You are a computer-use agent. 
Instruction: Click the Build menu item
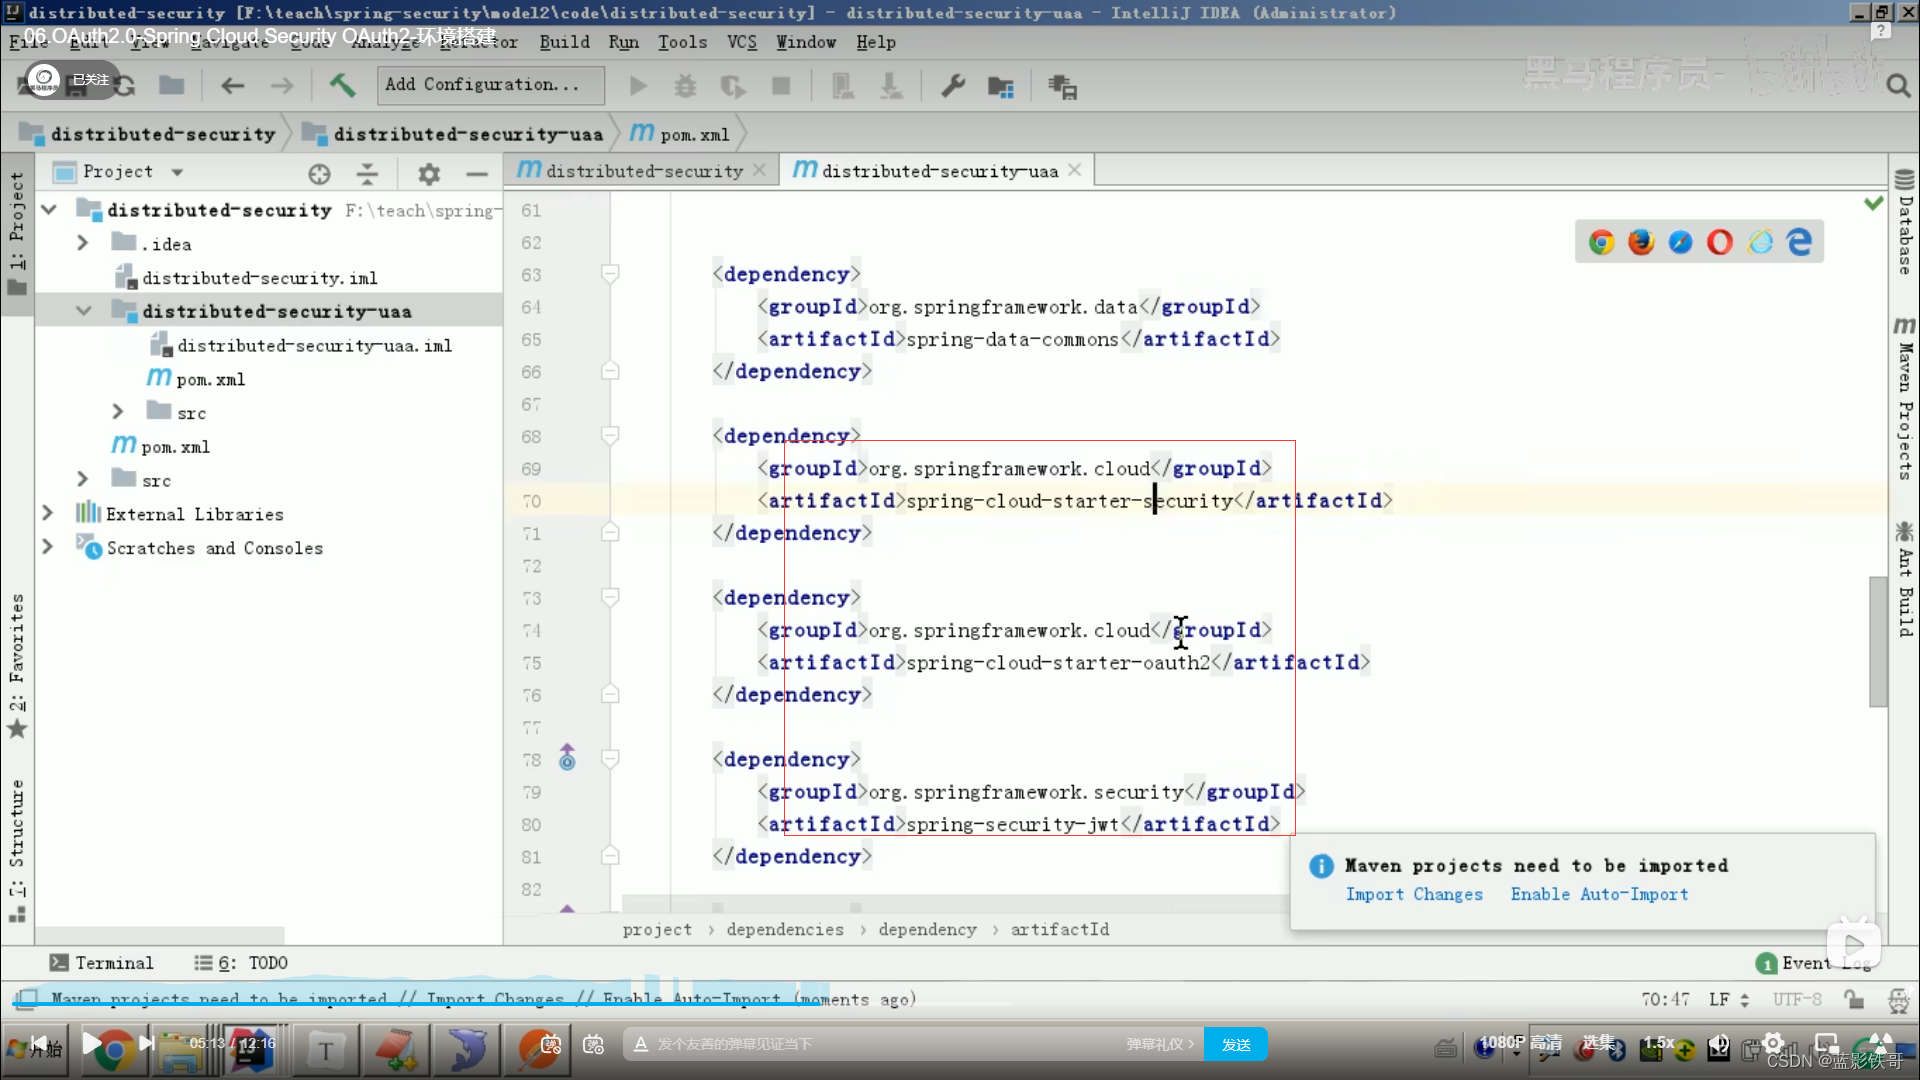pyautogui.click(x=562, y=42)
